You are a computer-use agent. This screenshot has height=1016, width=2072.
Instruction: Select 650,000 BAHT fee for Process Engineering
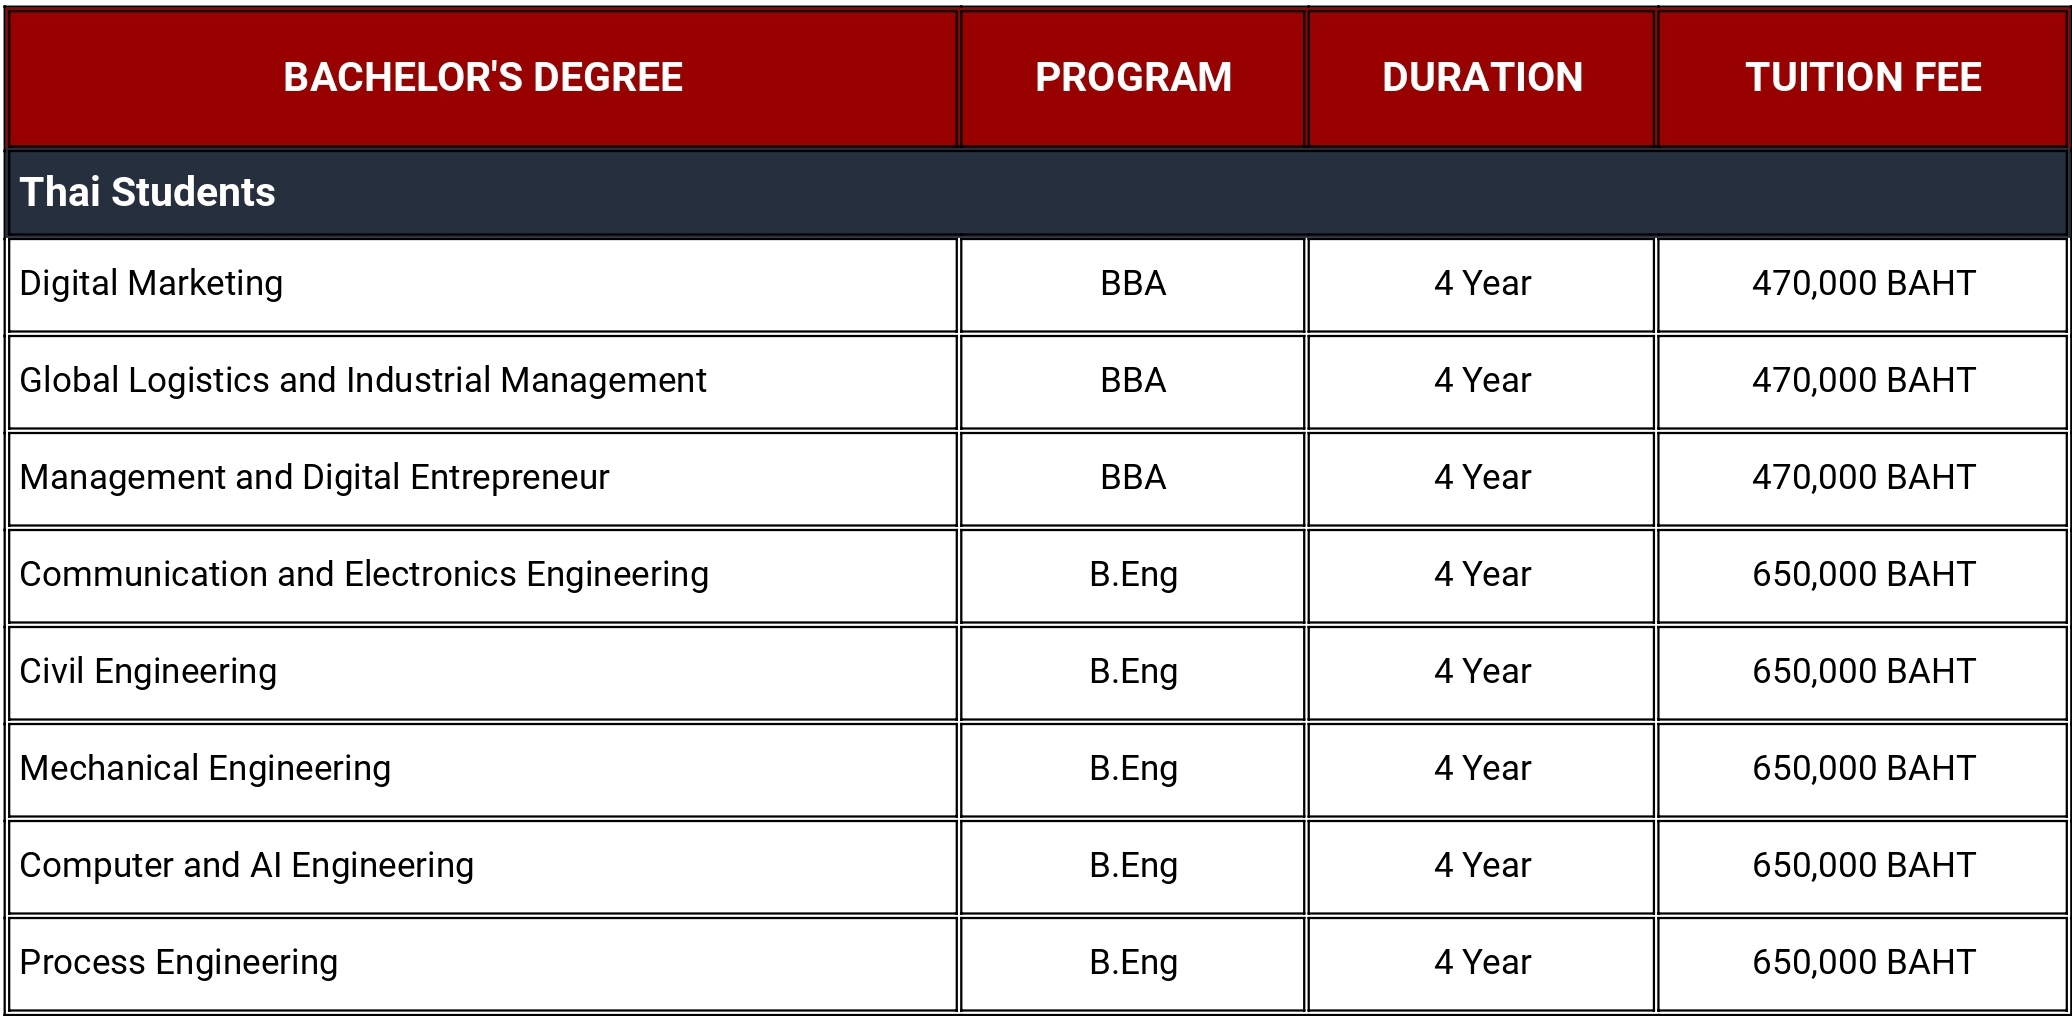click(x=1863, y=964)
